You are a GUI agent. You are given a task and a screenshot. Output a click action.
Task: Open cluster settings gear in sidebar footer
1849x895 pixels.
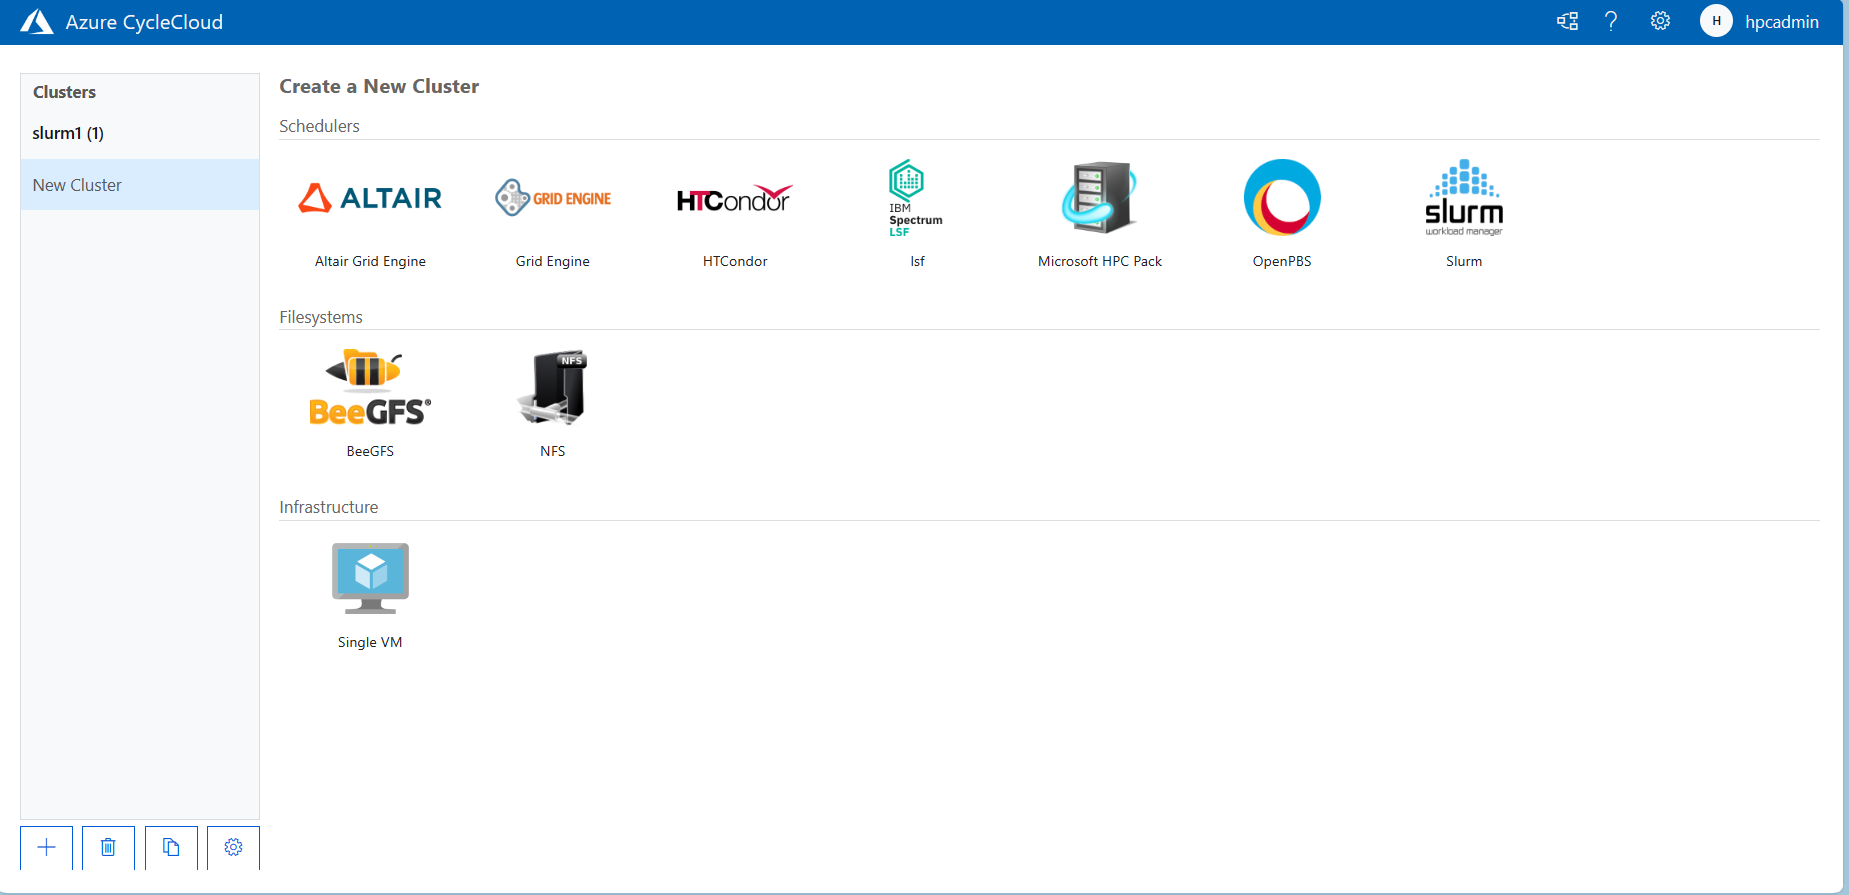233,848
